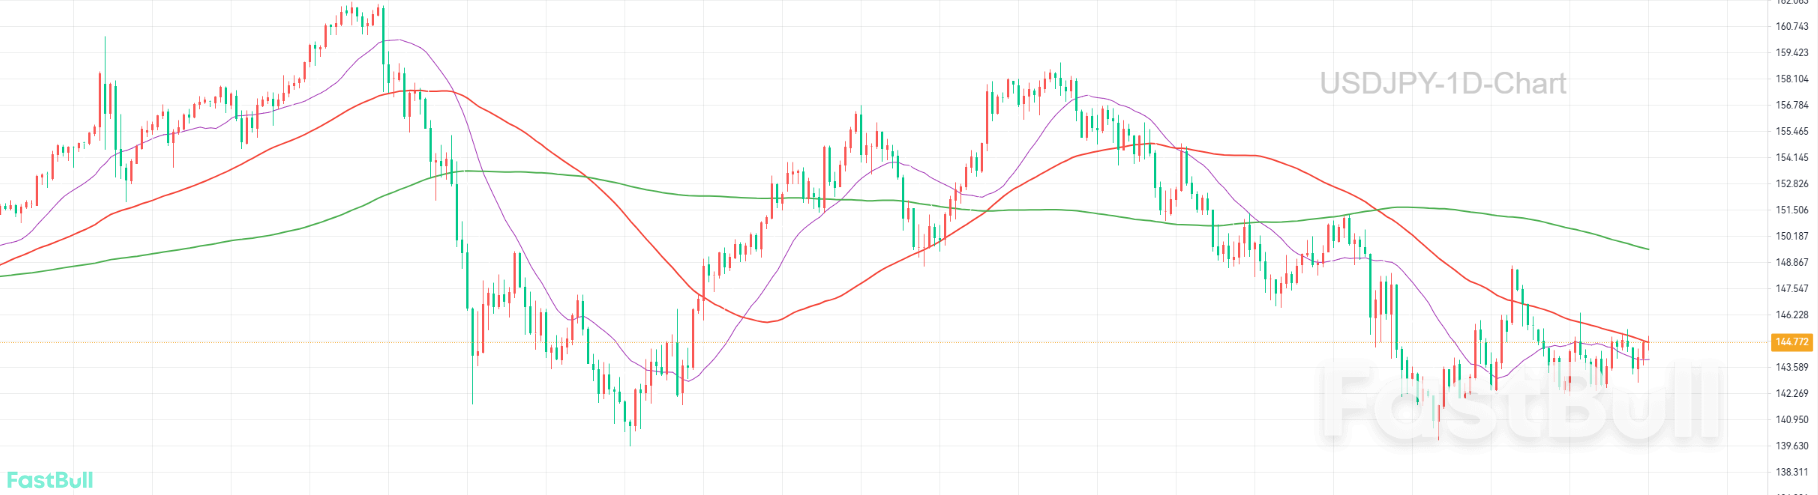Click the 139.630 price axis label
1818x495 pixels.
click(x=1791, y=446)
